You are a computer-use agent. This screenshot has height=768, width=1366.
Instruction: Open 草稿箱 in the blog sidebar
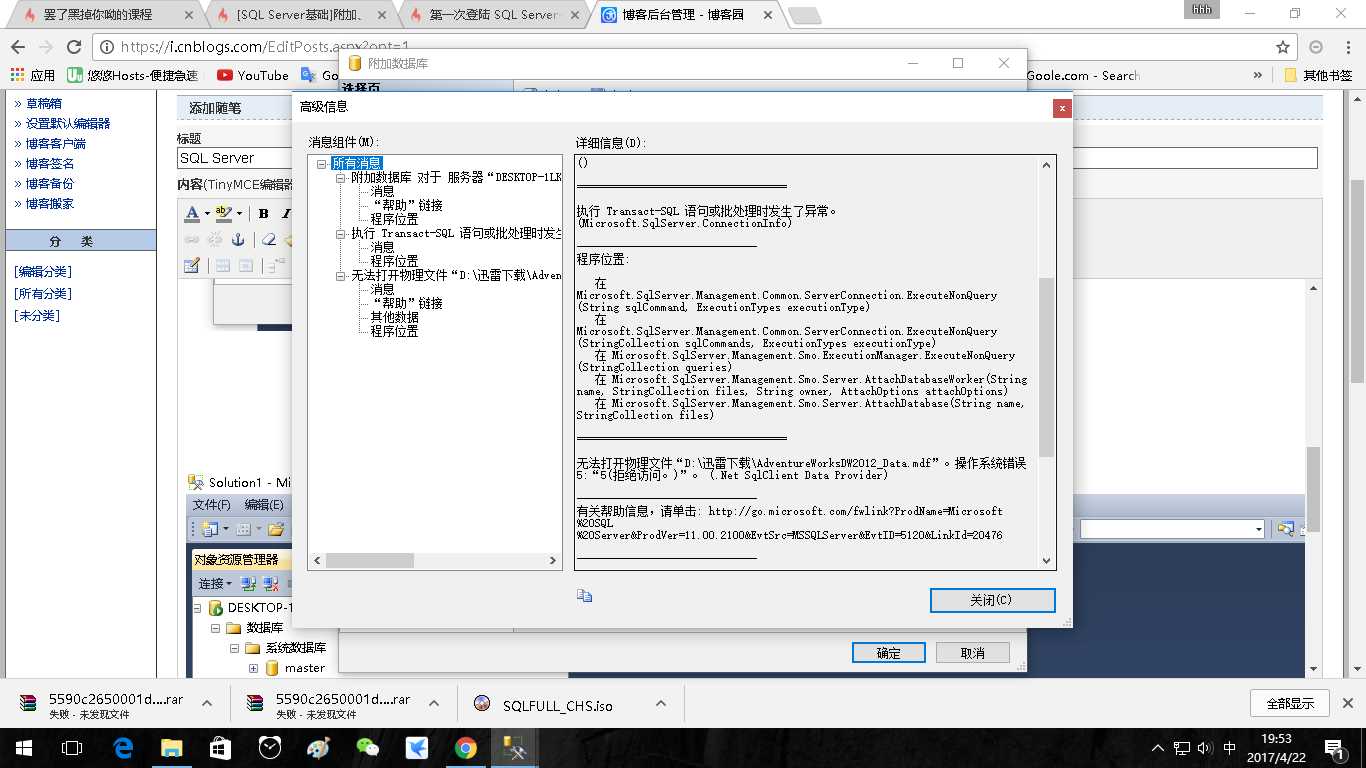(43, 103)
